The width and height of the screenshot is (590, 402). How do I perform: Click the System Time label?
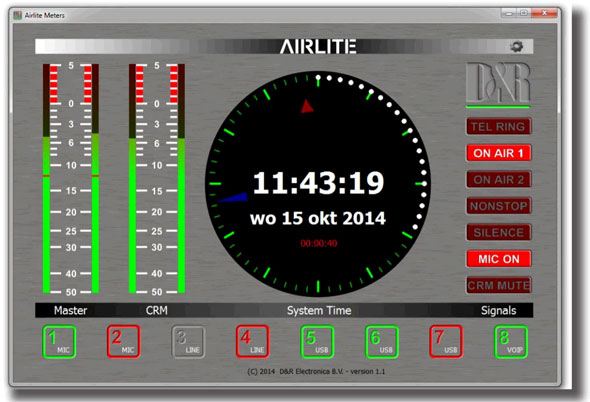point(319,311)
